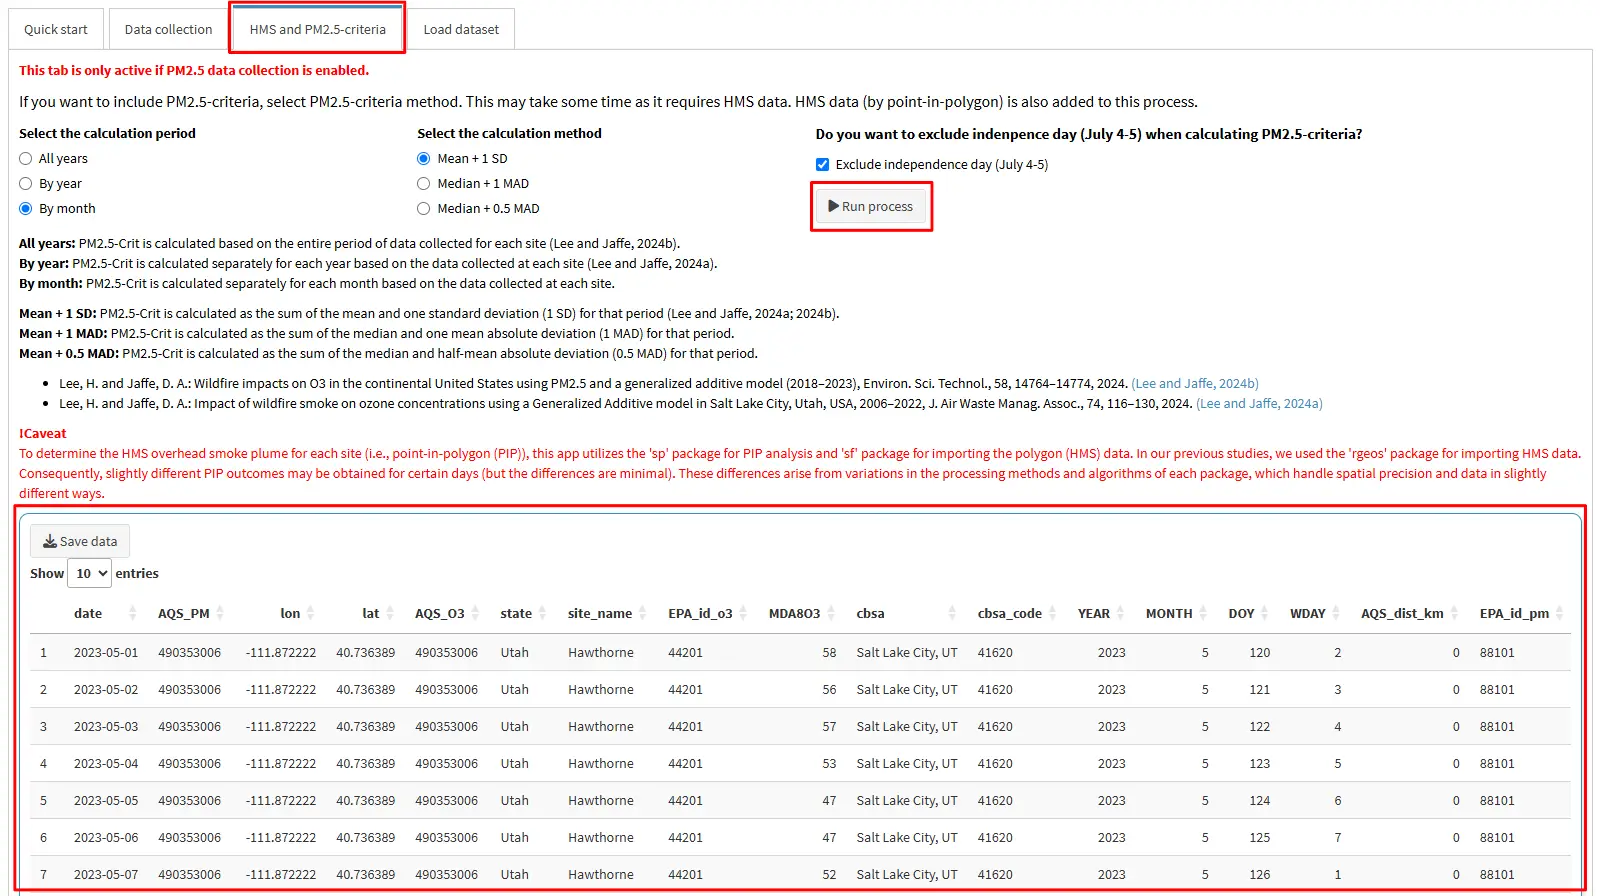Viewport: 1600px width, 896px height.
Task: Sort by AQS_dist_km column arrows
Action: (1454, 613)
